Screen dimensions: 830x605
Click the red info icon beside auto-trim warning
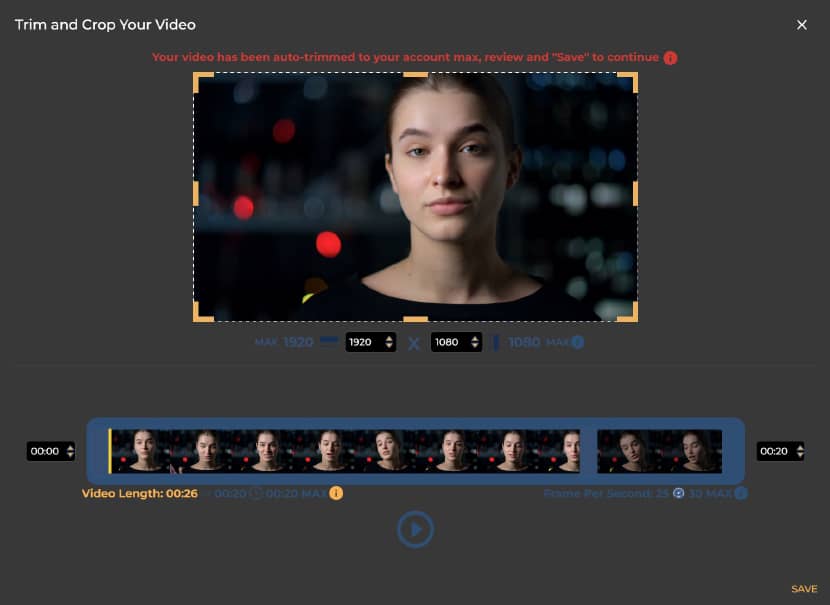tap(670, 58)
